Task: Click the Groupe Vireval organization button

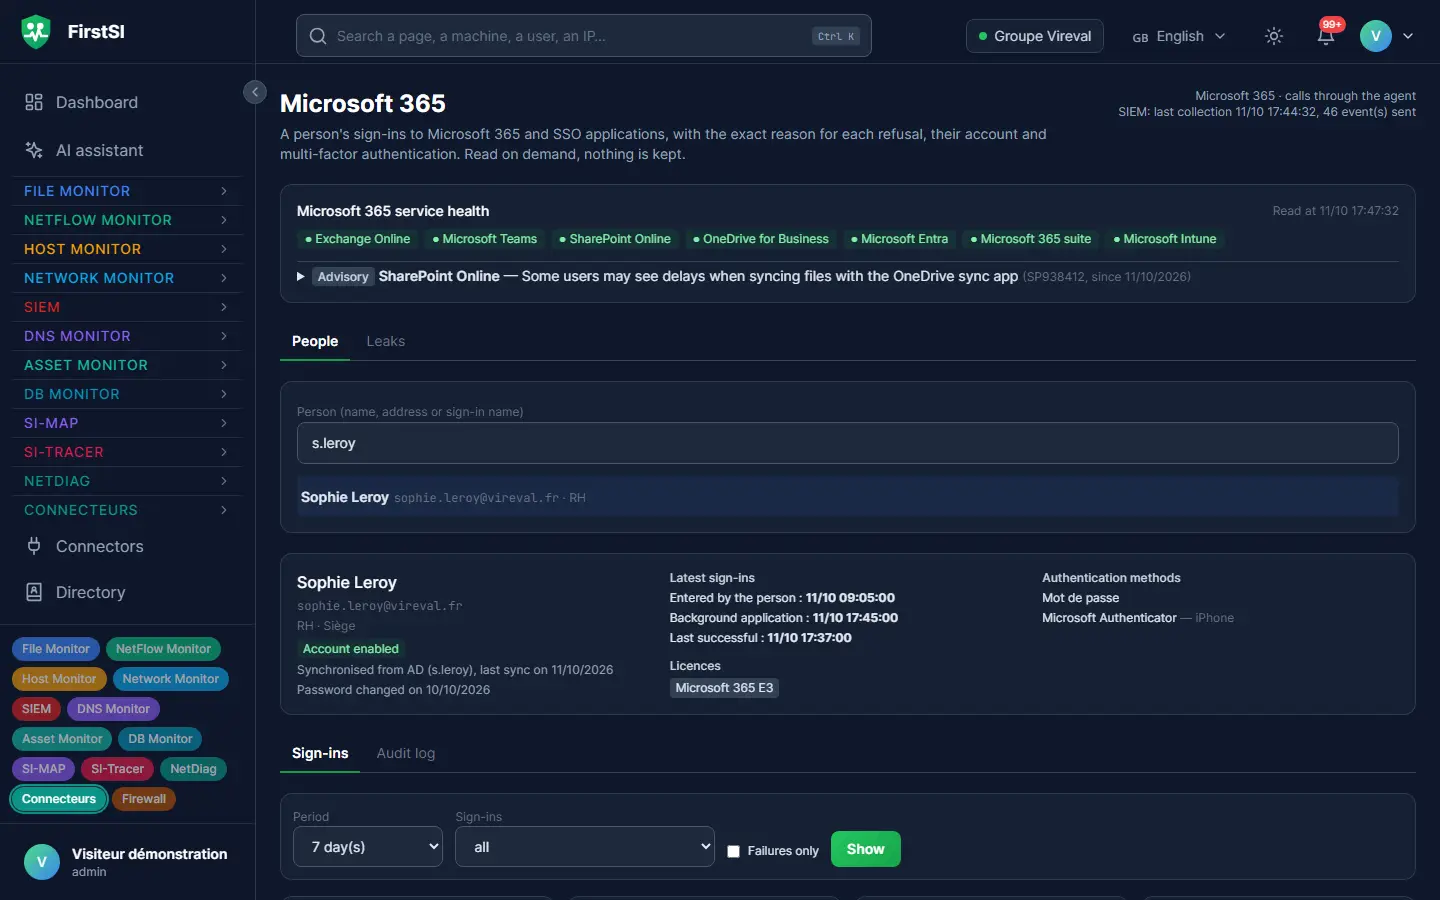Action: point(1035,36)
